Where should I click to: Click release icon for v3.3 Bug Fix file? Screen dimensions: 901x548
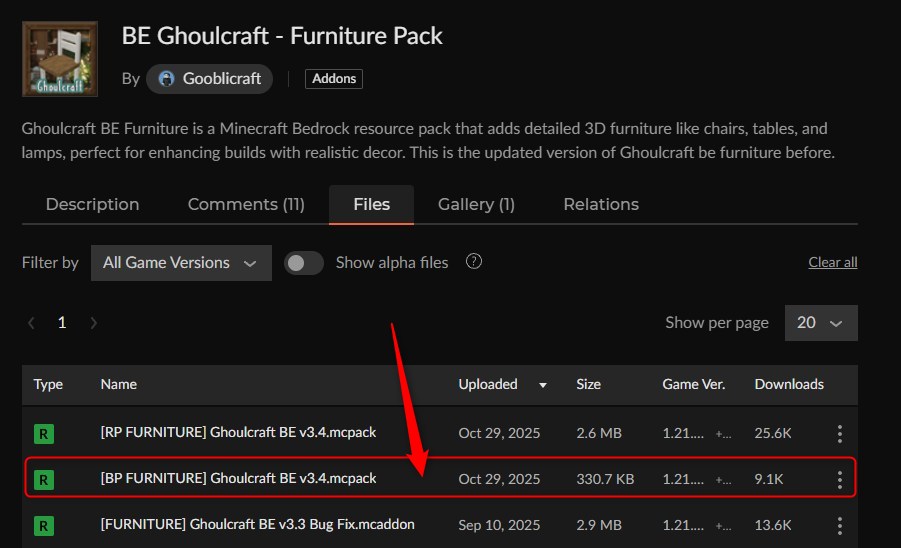coord(44,526)
